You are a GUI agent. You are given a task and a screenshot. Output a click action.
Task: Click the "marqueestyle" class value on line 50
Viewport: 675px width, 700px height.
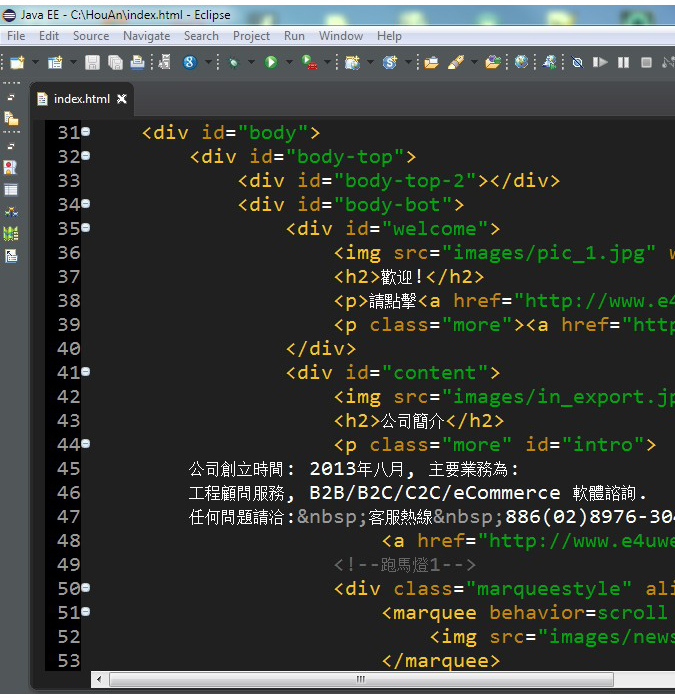click(549, 589)
